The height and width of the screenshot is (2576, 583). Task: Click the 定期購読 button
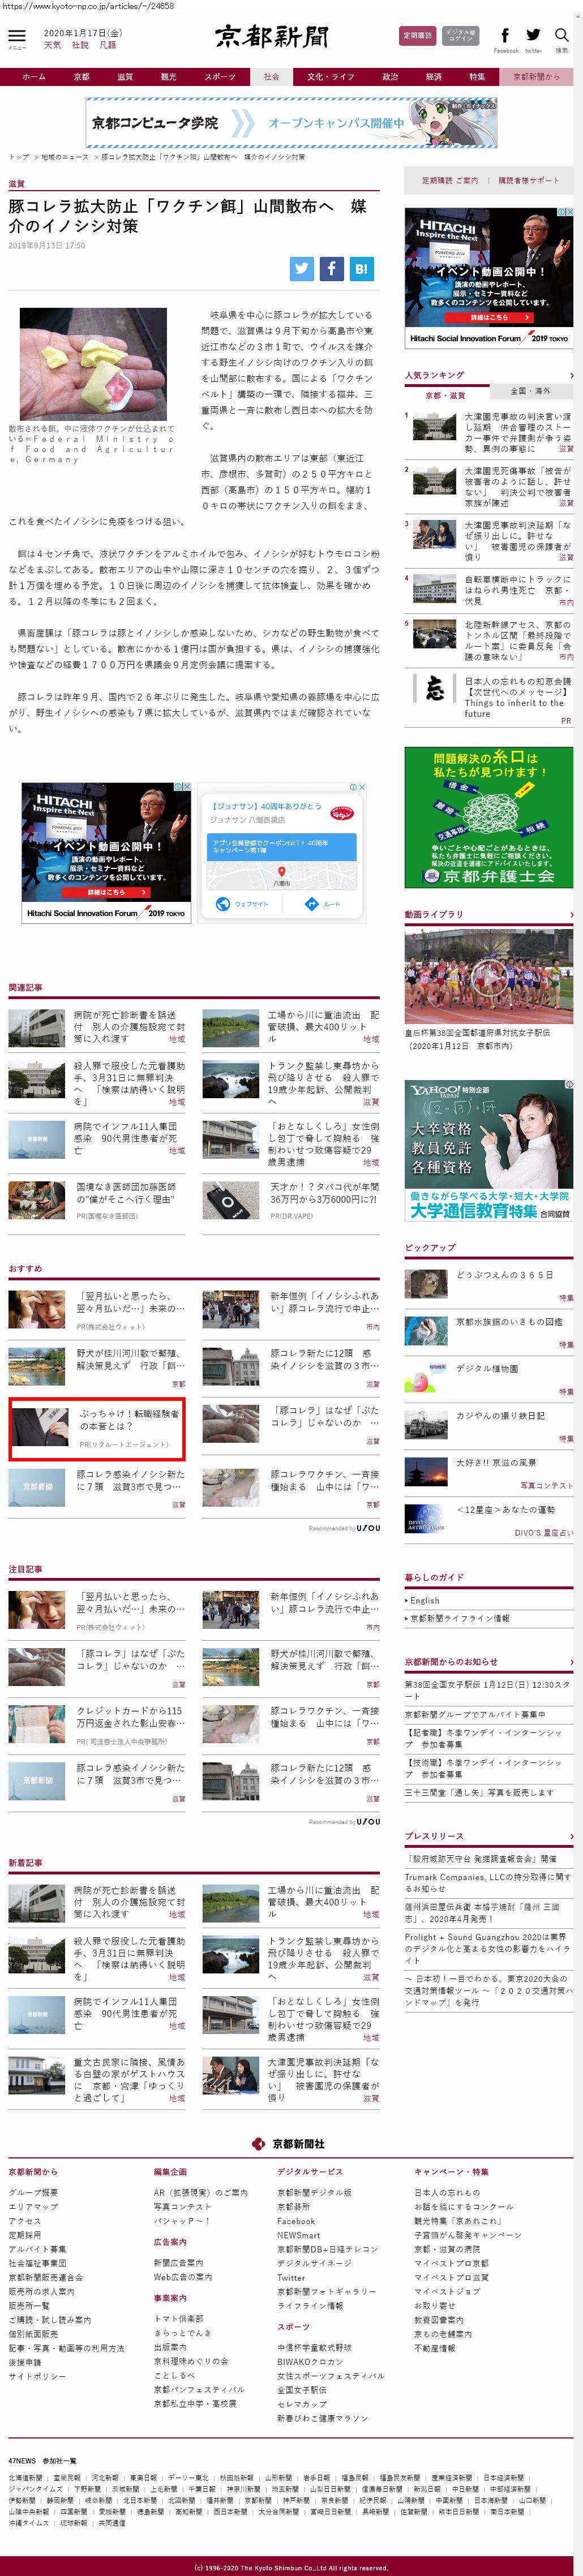pos(417,36)
